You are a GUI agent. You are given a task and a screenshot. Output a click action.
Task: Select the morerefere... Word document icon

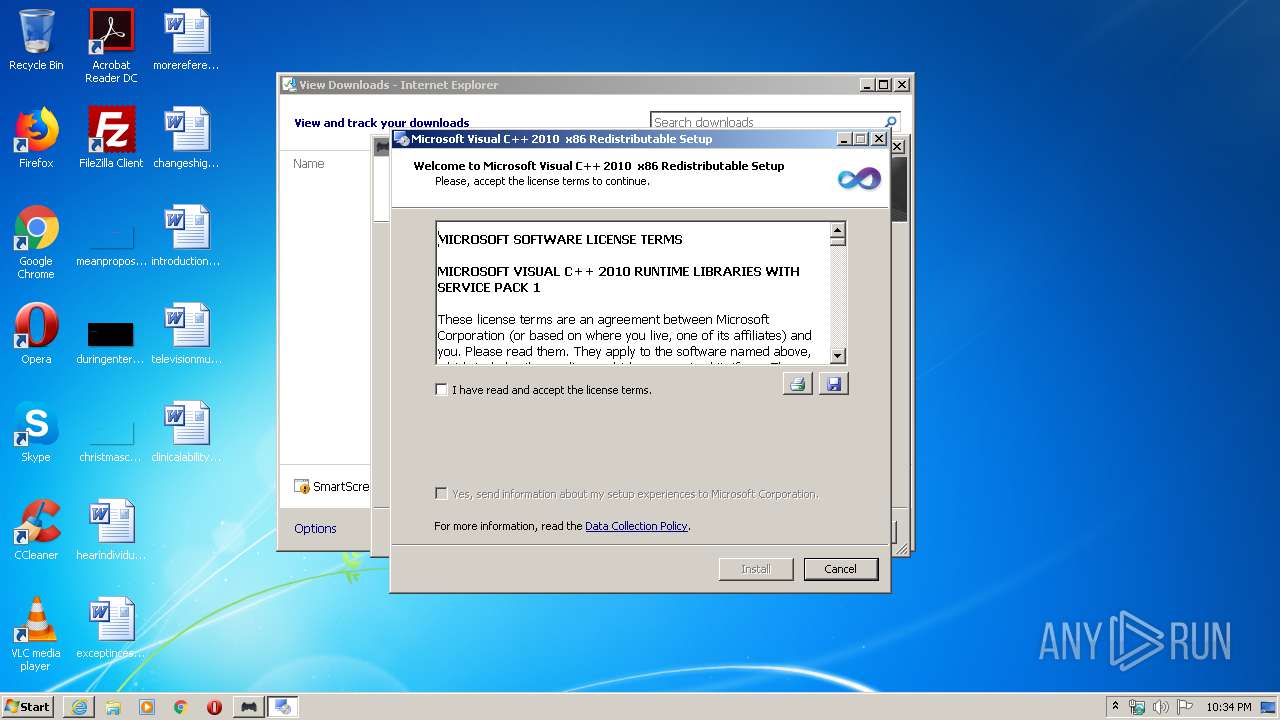186,40
